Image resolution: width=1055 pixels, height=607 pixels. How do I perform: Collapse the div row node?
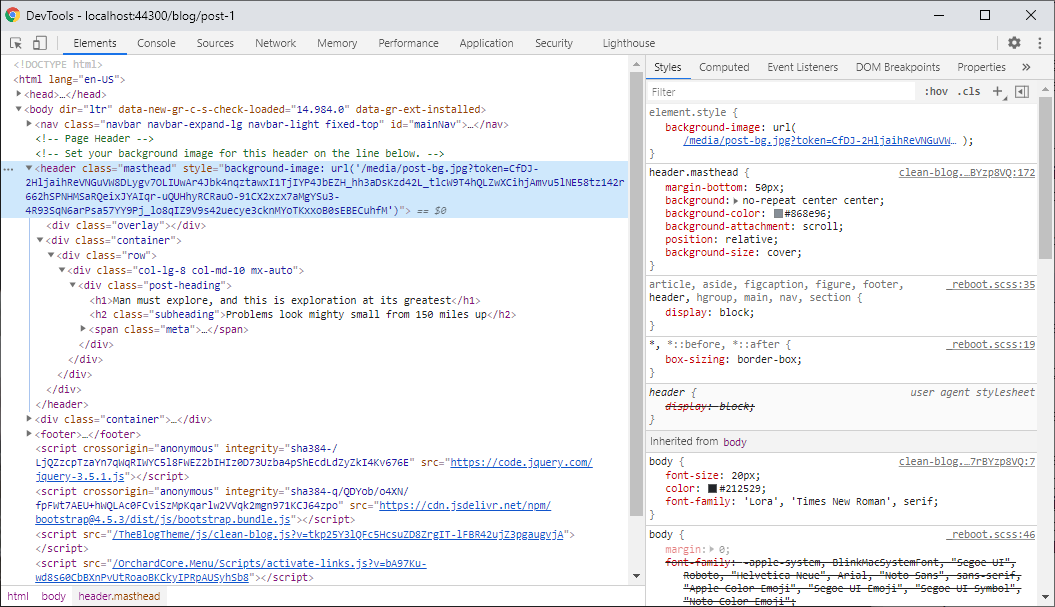tap(50, 255)
